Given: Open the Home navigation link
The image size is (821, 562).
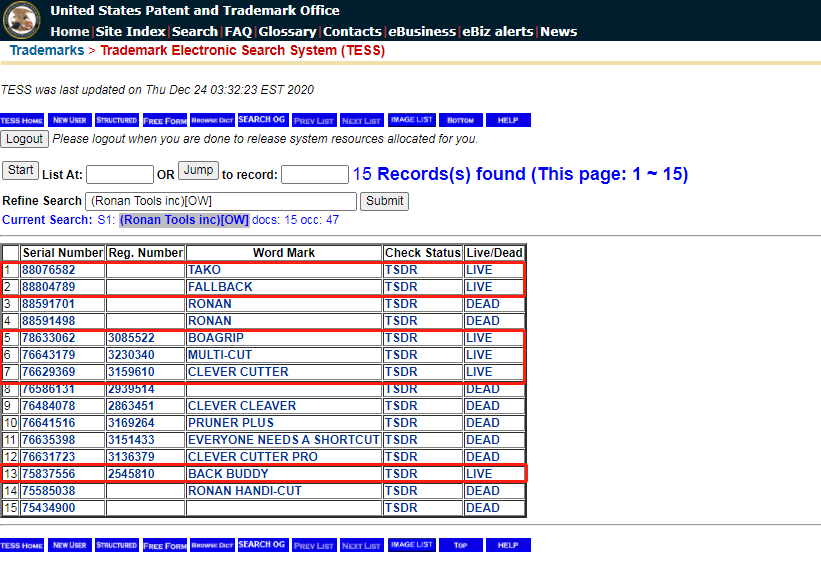Looking at the screenshot, I should point(70,31).
